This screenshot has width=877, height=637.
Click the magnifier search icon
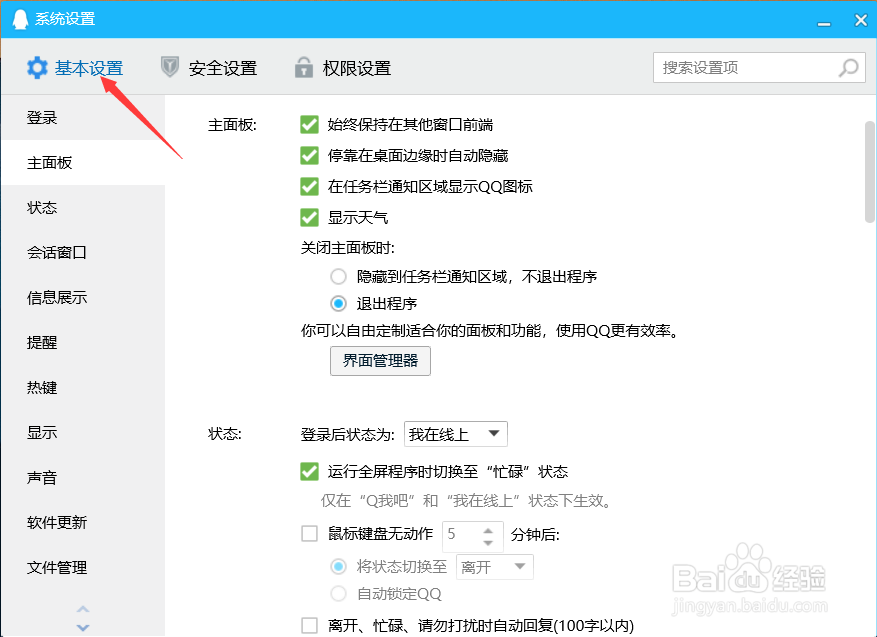pos(848,68)
